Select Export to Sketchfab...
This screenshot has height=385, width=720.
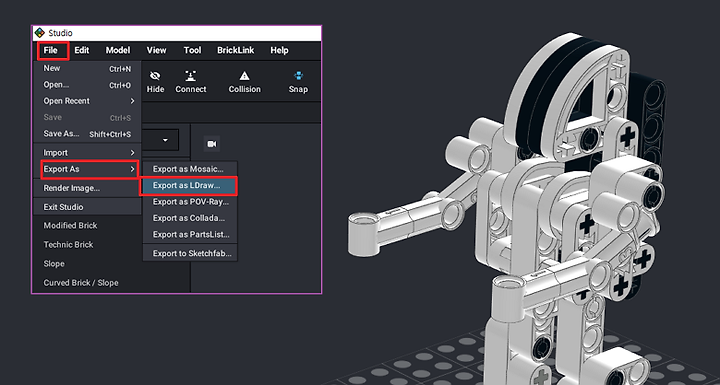190,253
